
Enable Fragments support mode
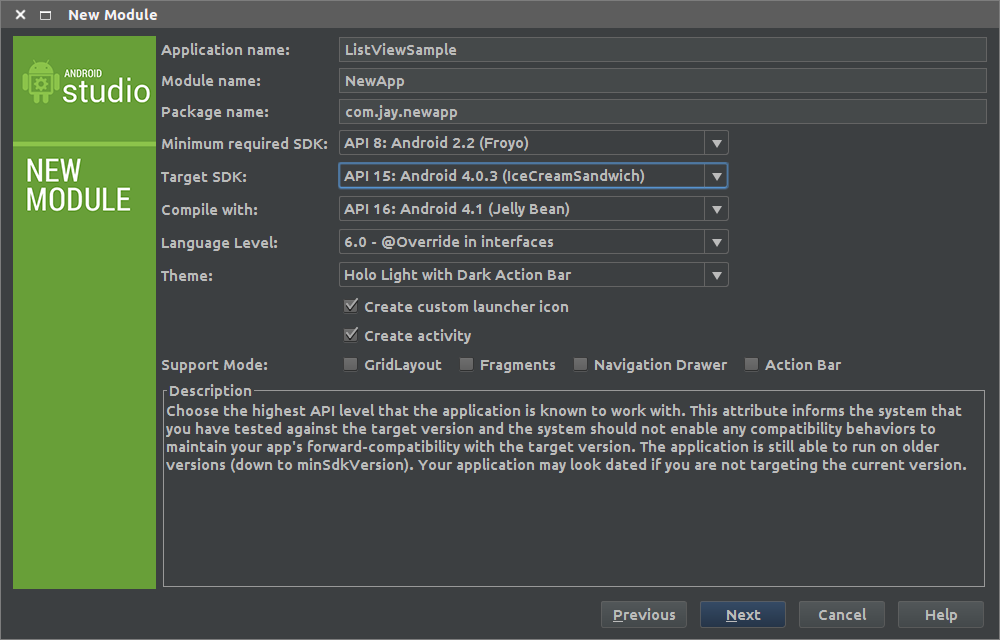(x=467, y=365)
